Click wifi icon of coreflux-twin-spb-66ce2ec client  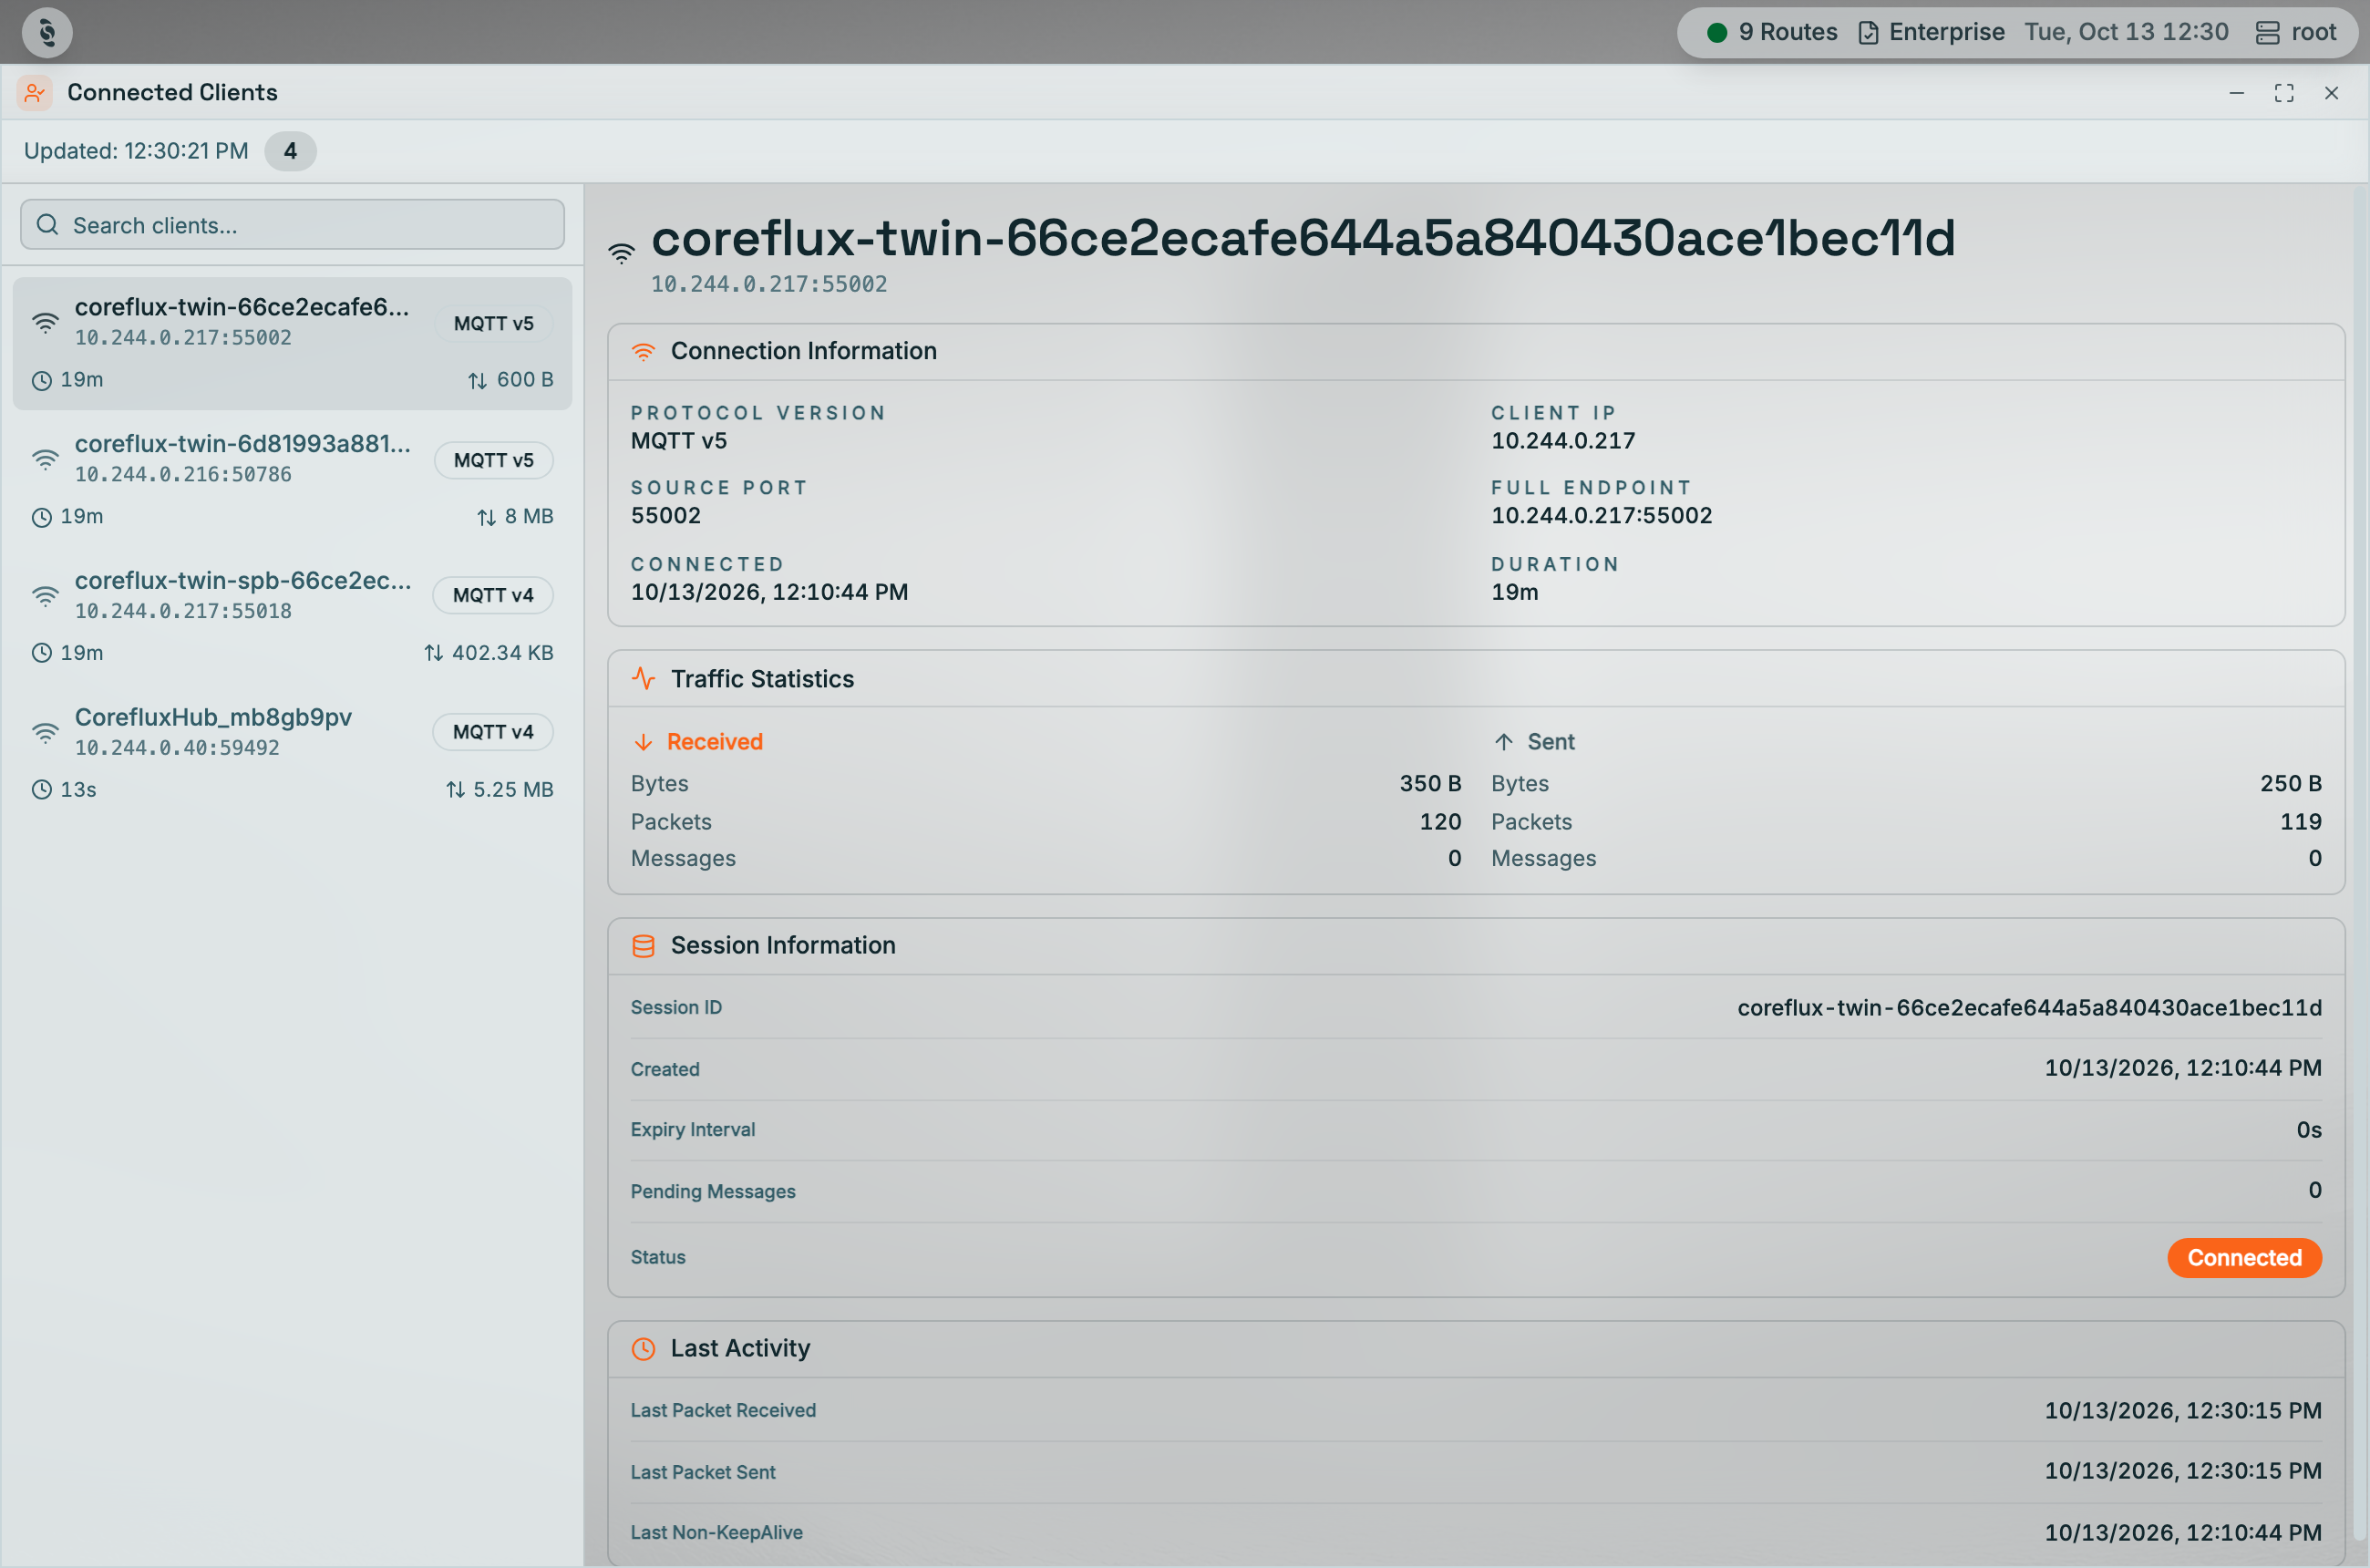(45, 597)
